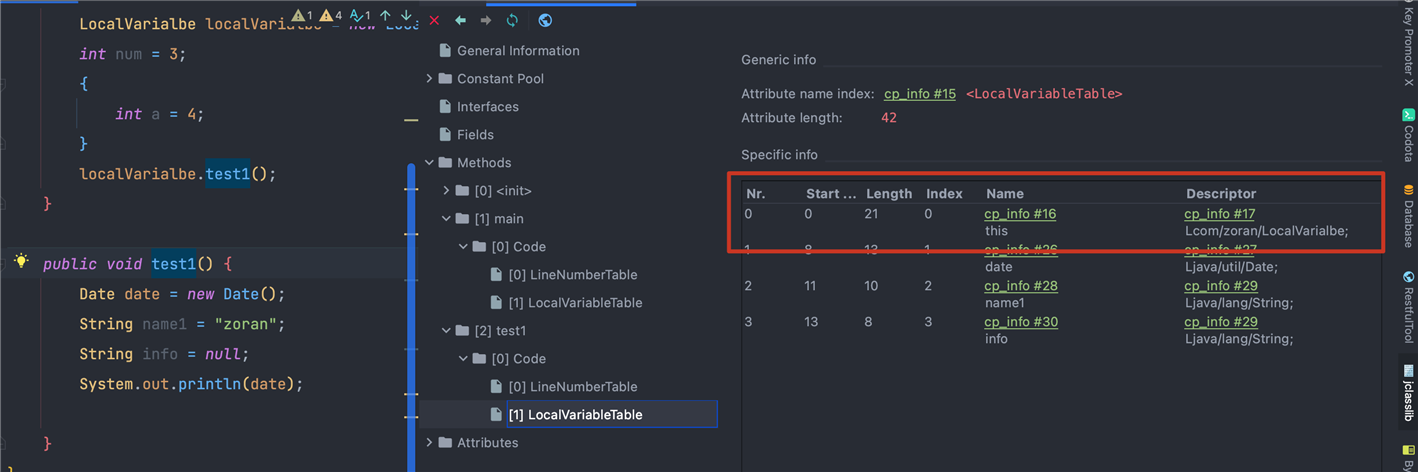Click the light bulb quick-fix icon

pos(21,262)
